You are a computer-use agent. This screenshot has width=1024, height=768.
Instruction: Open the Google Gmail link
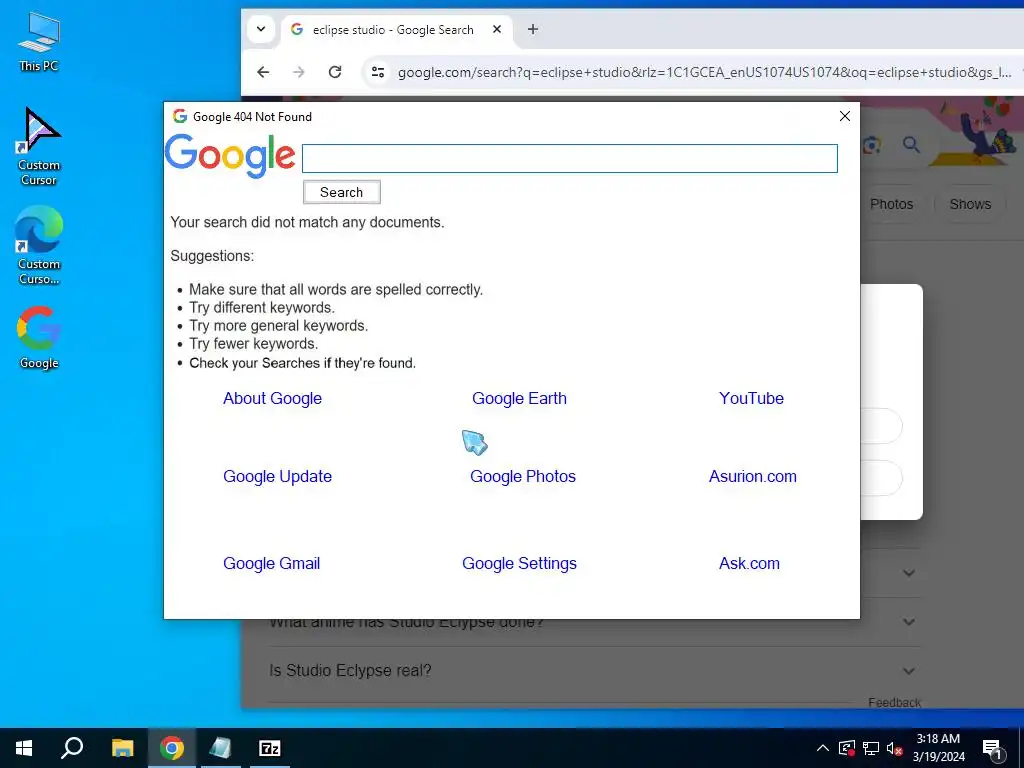pos(272,563)
